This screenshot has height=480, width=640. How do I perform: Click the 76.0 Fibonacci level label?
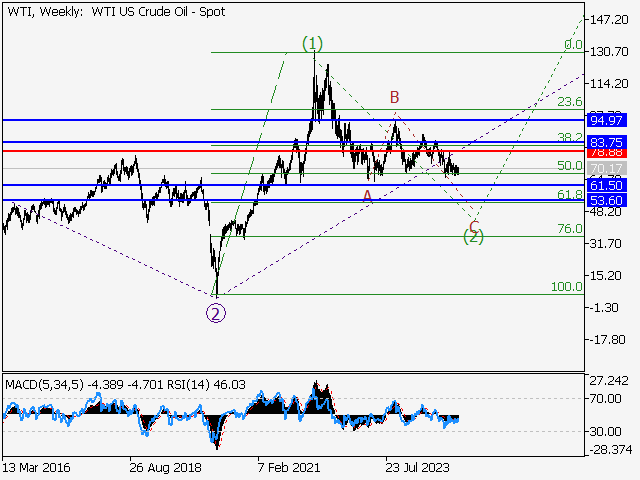click(570, 229)
